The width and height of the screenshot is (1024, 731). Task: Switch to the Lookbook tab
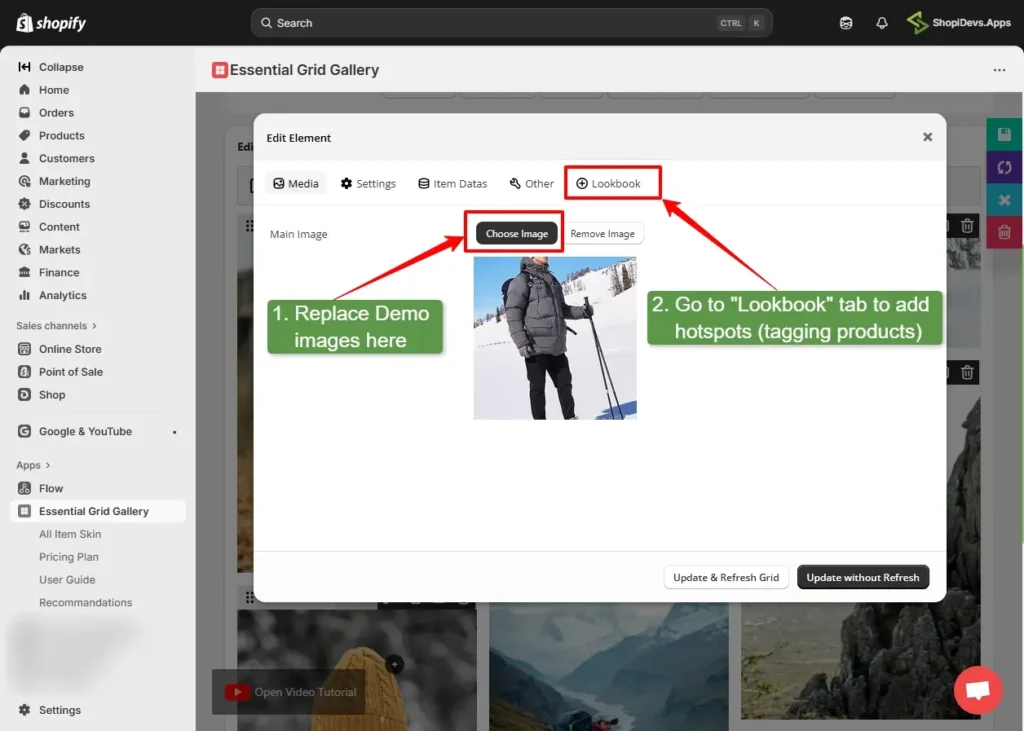click(x=612, y=183)
